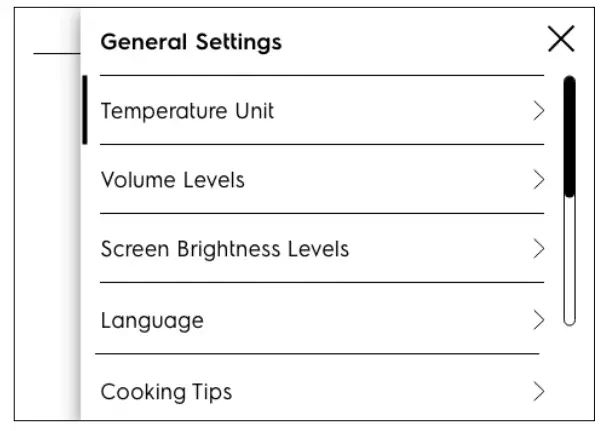The image size is (604, 431).
Task: Click blank area in the Cooking Tips row
Action: click(x=380, y=390)
